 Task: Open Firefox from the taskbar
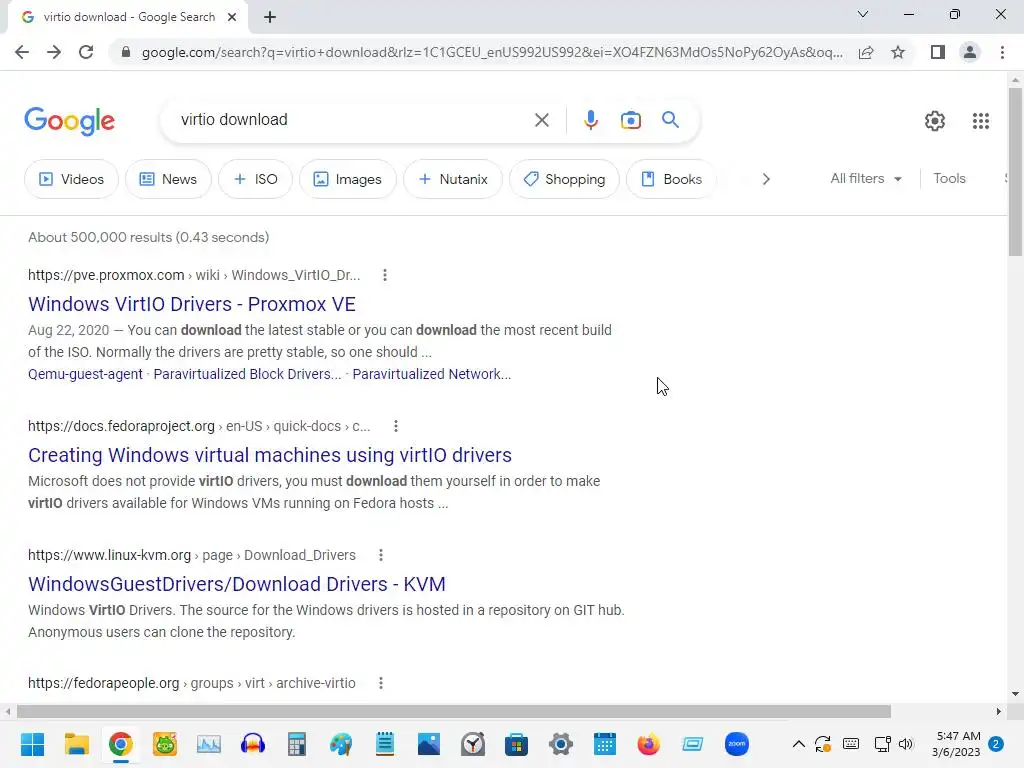pyautogui.click(x=648, y=744)
